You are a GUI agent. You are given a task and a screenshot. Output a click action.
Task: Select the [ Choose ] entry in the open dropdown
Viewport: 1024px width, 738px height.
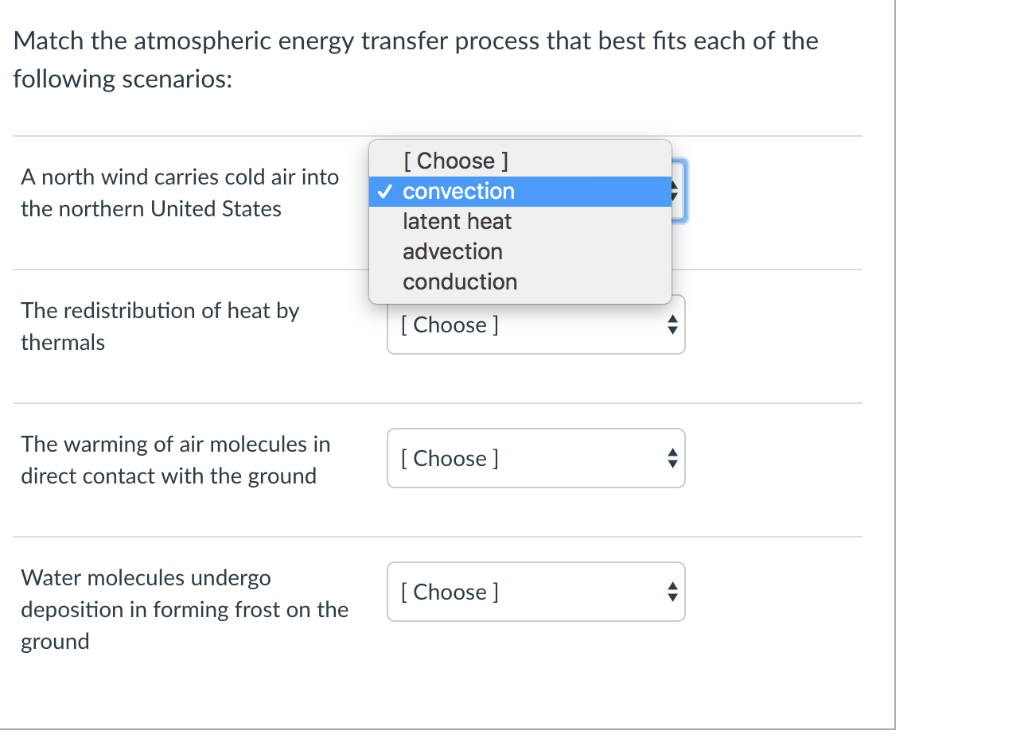point(456,160)
